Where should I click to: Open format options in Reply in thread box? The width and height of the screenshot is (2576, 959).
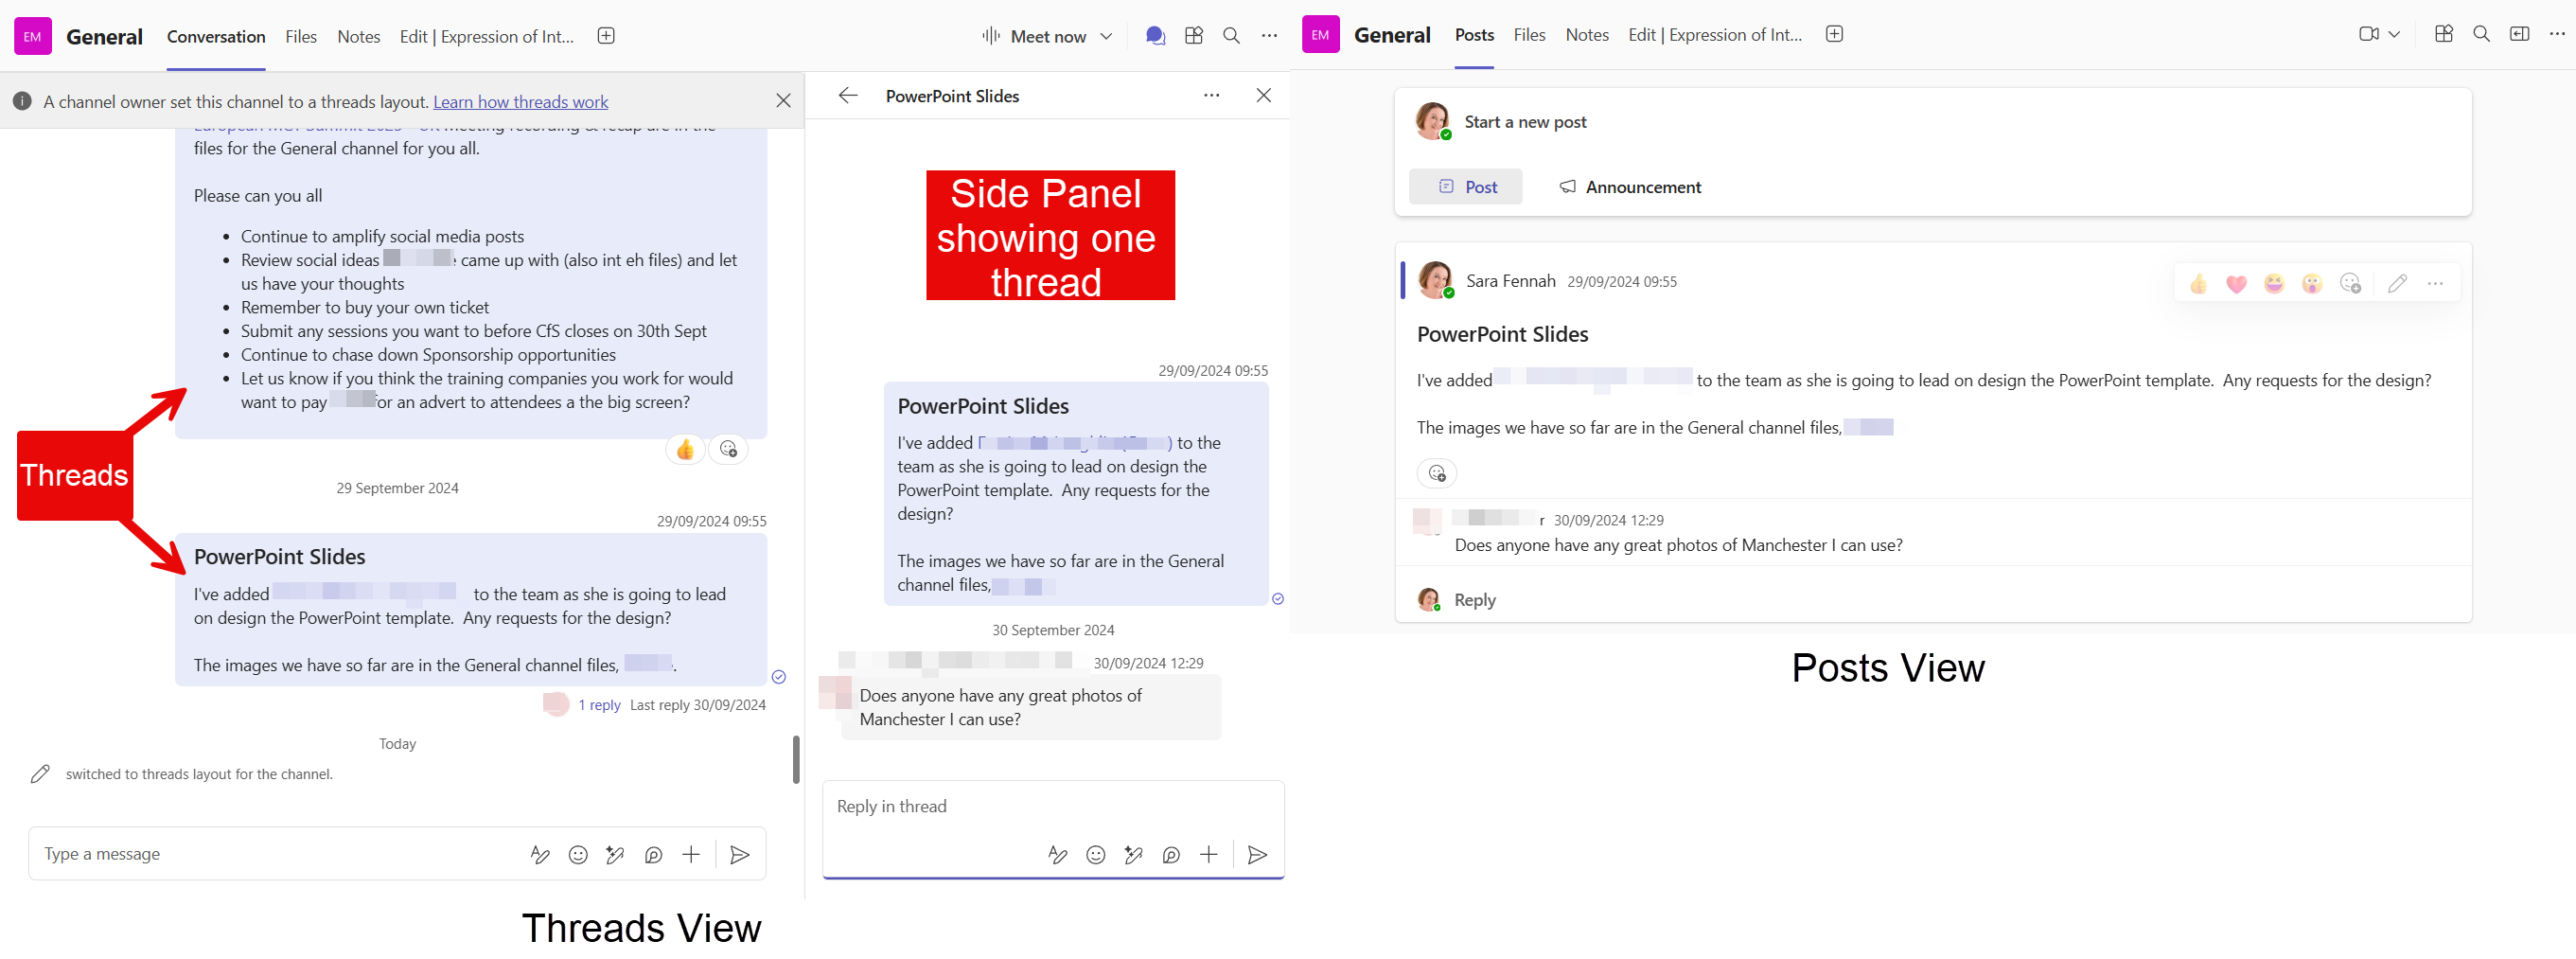pos(1057,855)
